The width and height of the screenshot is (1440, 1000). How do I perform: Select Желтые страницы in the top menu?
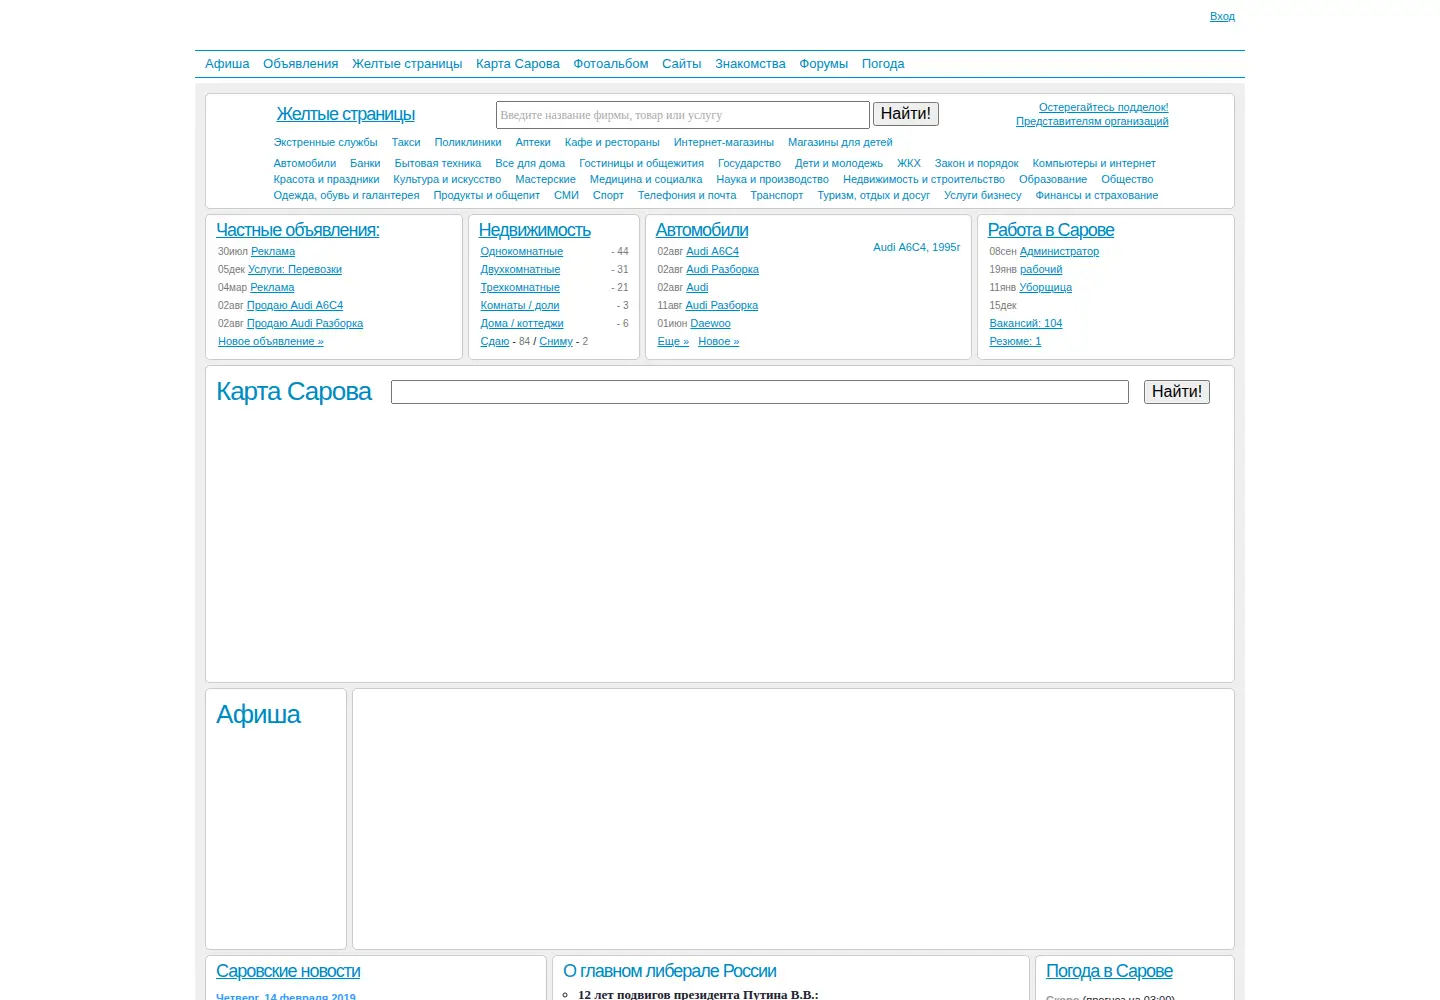(x=407, y=64)
